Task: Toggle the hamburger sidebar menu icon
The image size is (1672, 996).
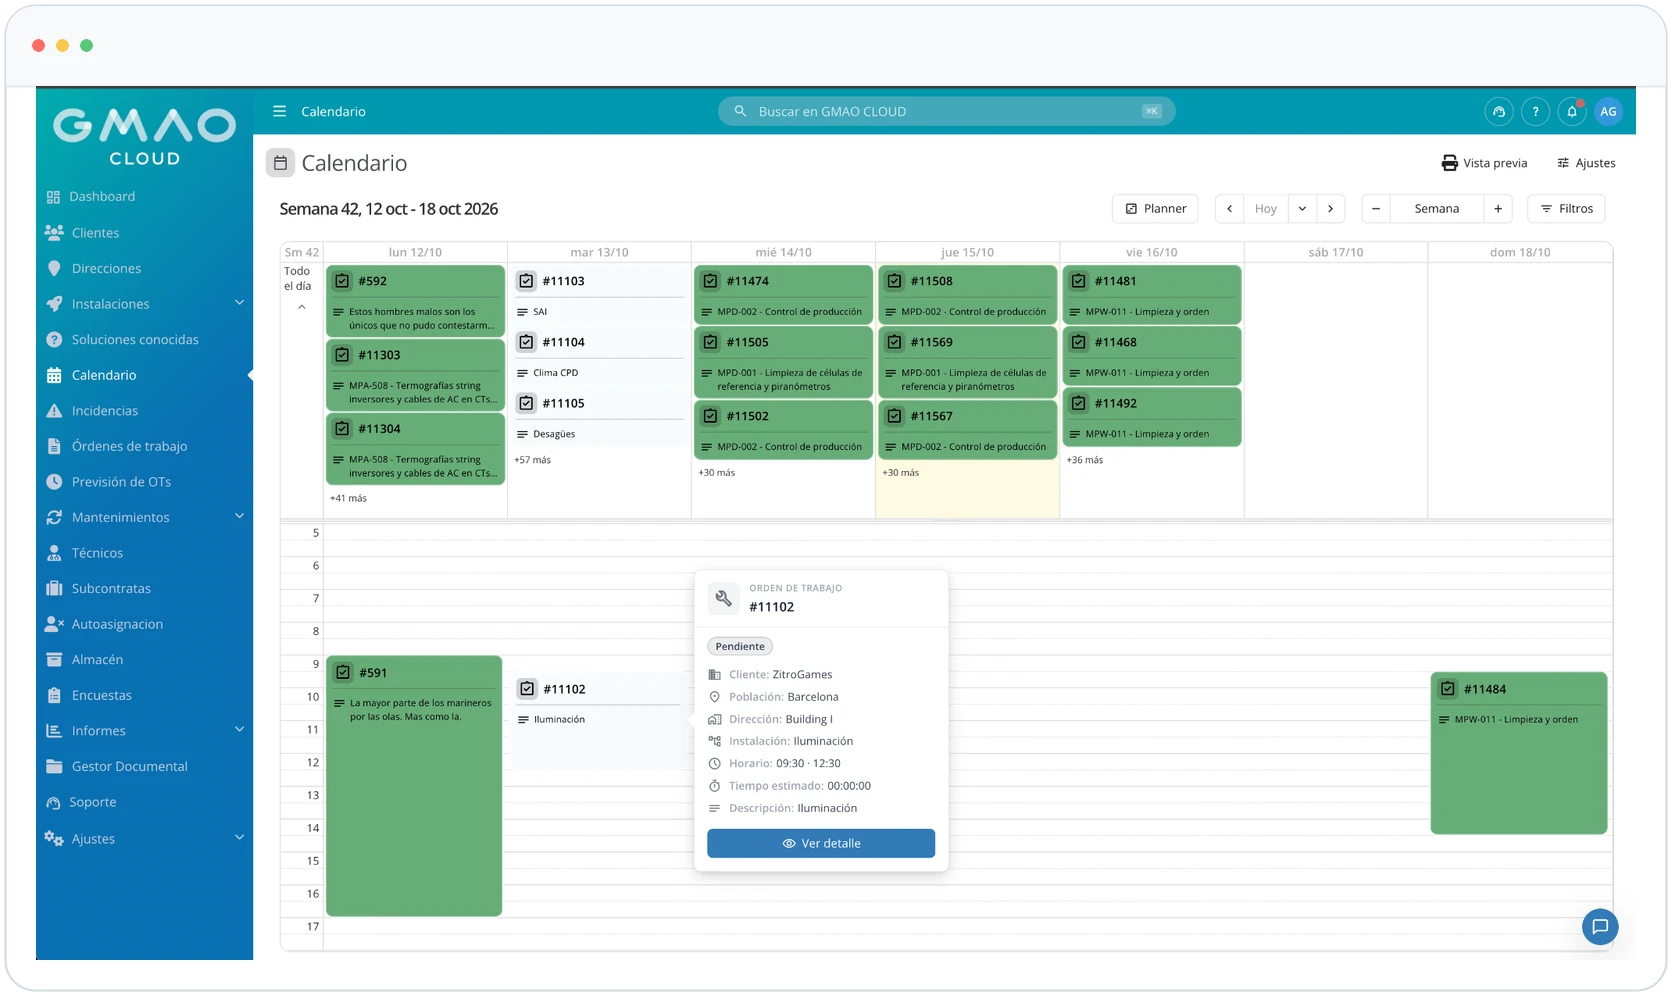Action: coord(280,111)
